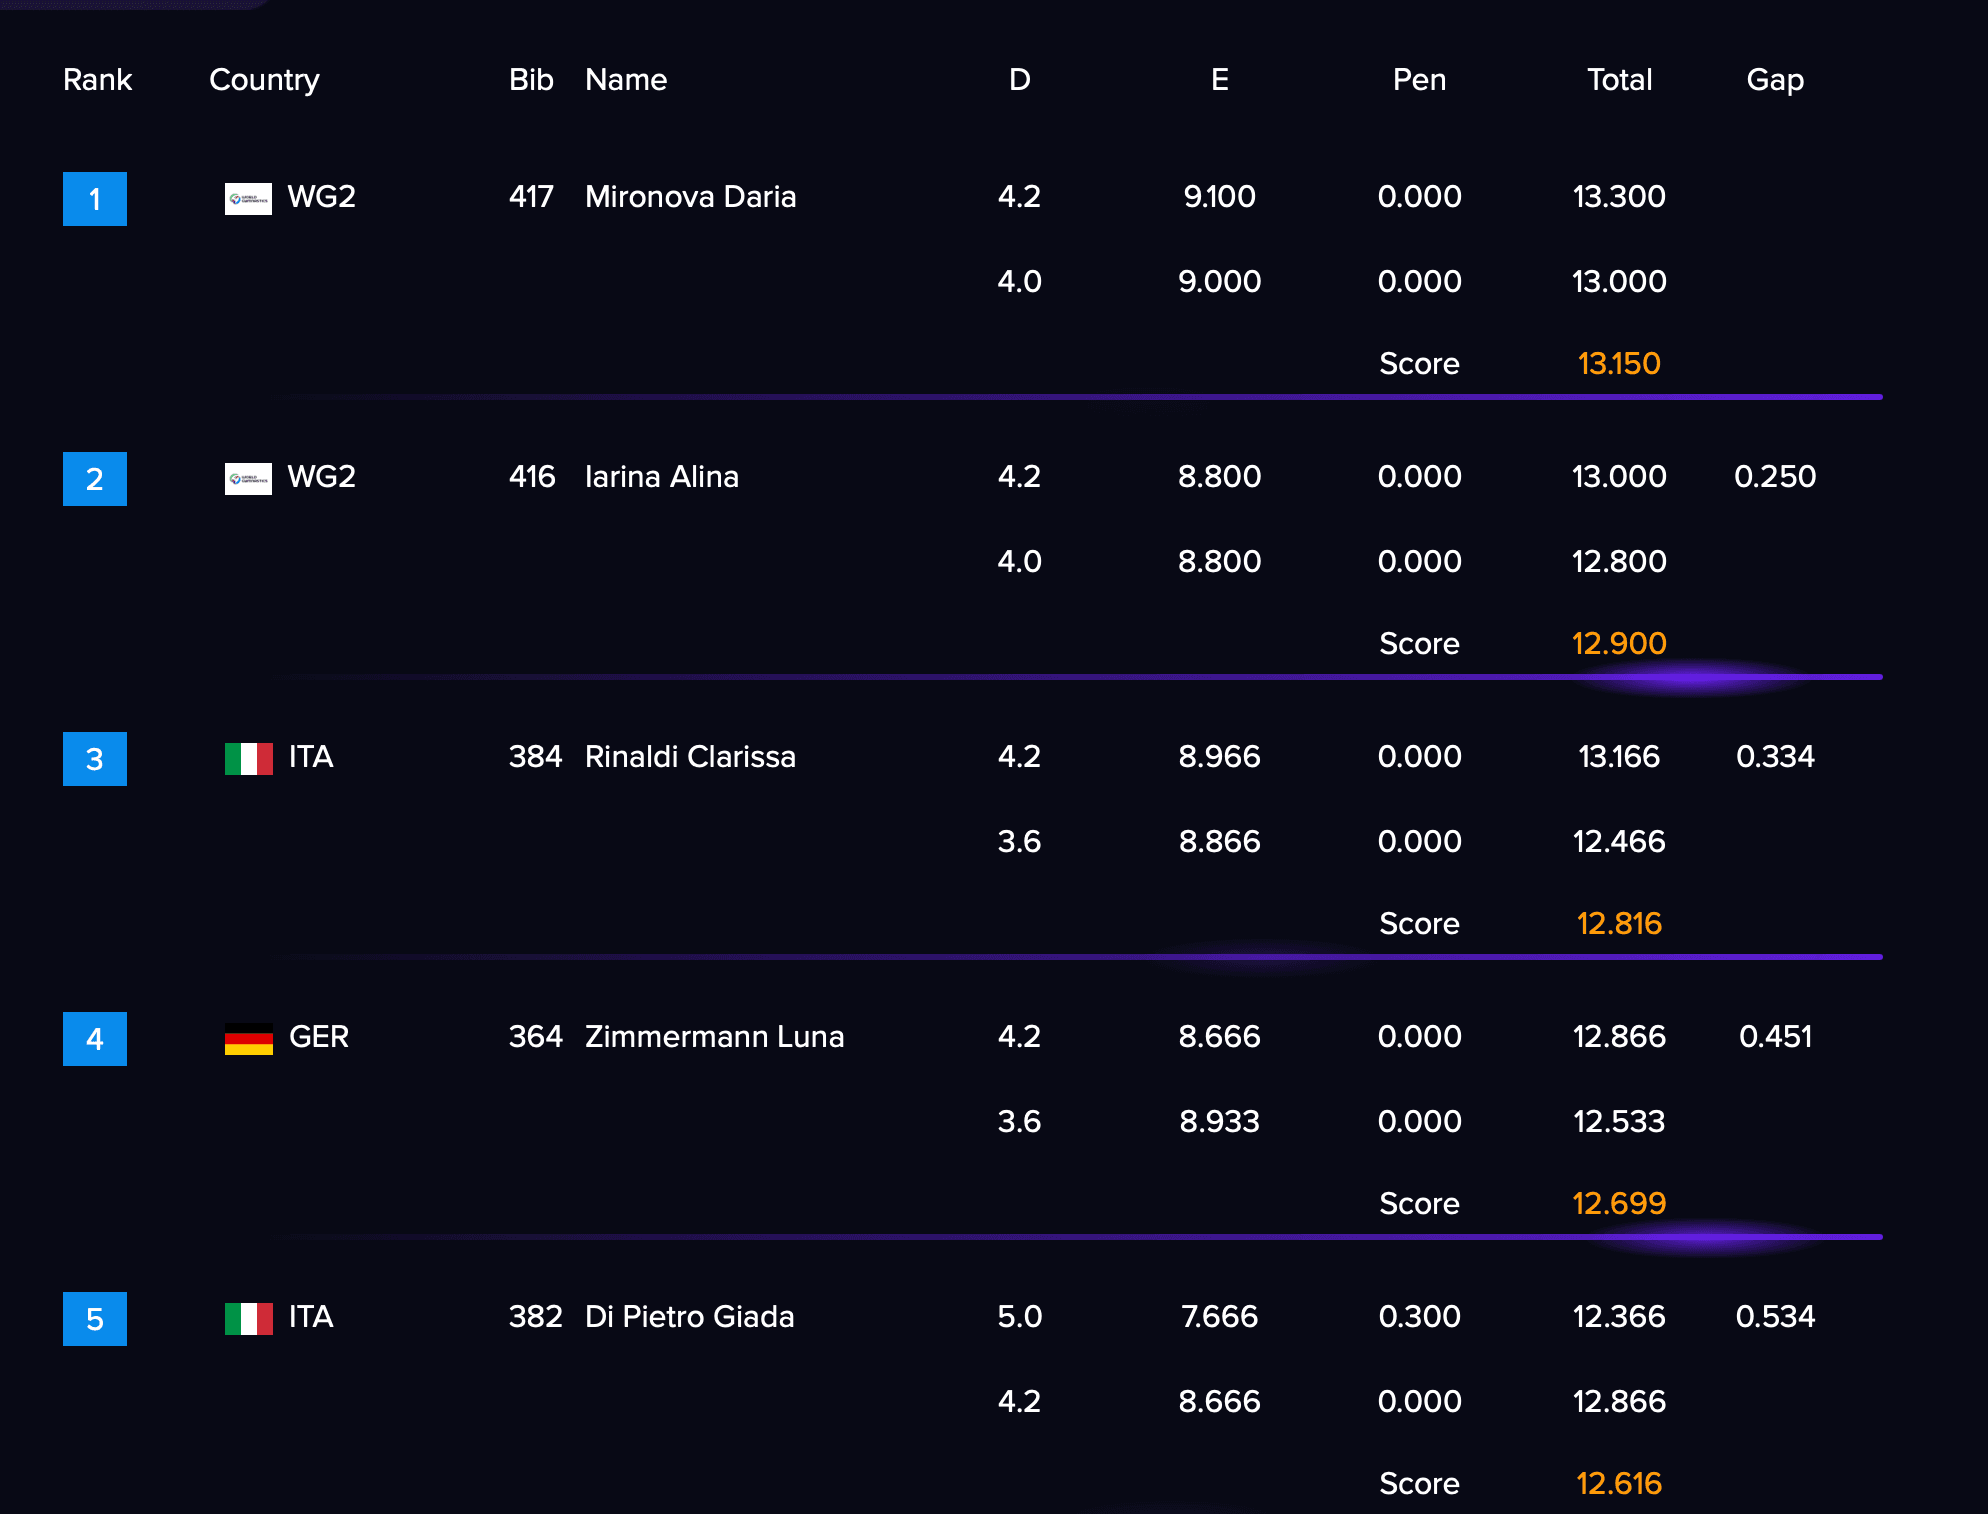
Task: Open athlete name Iarina Alina
Action: tap(662, 477)
